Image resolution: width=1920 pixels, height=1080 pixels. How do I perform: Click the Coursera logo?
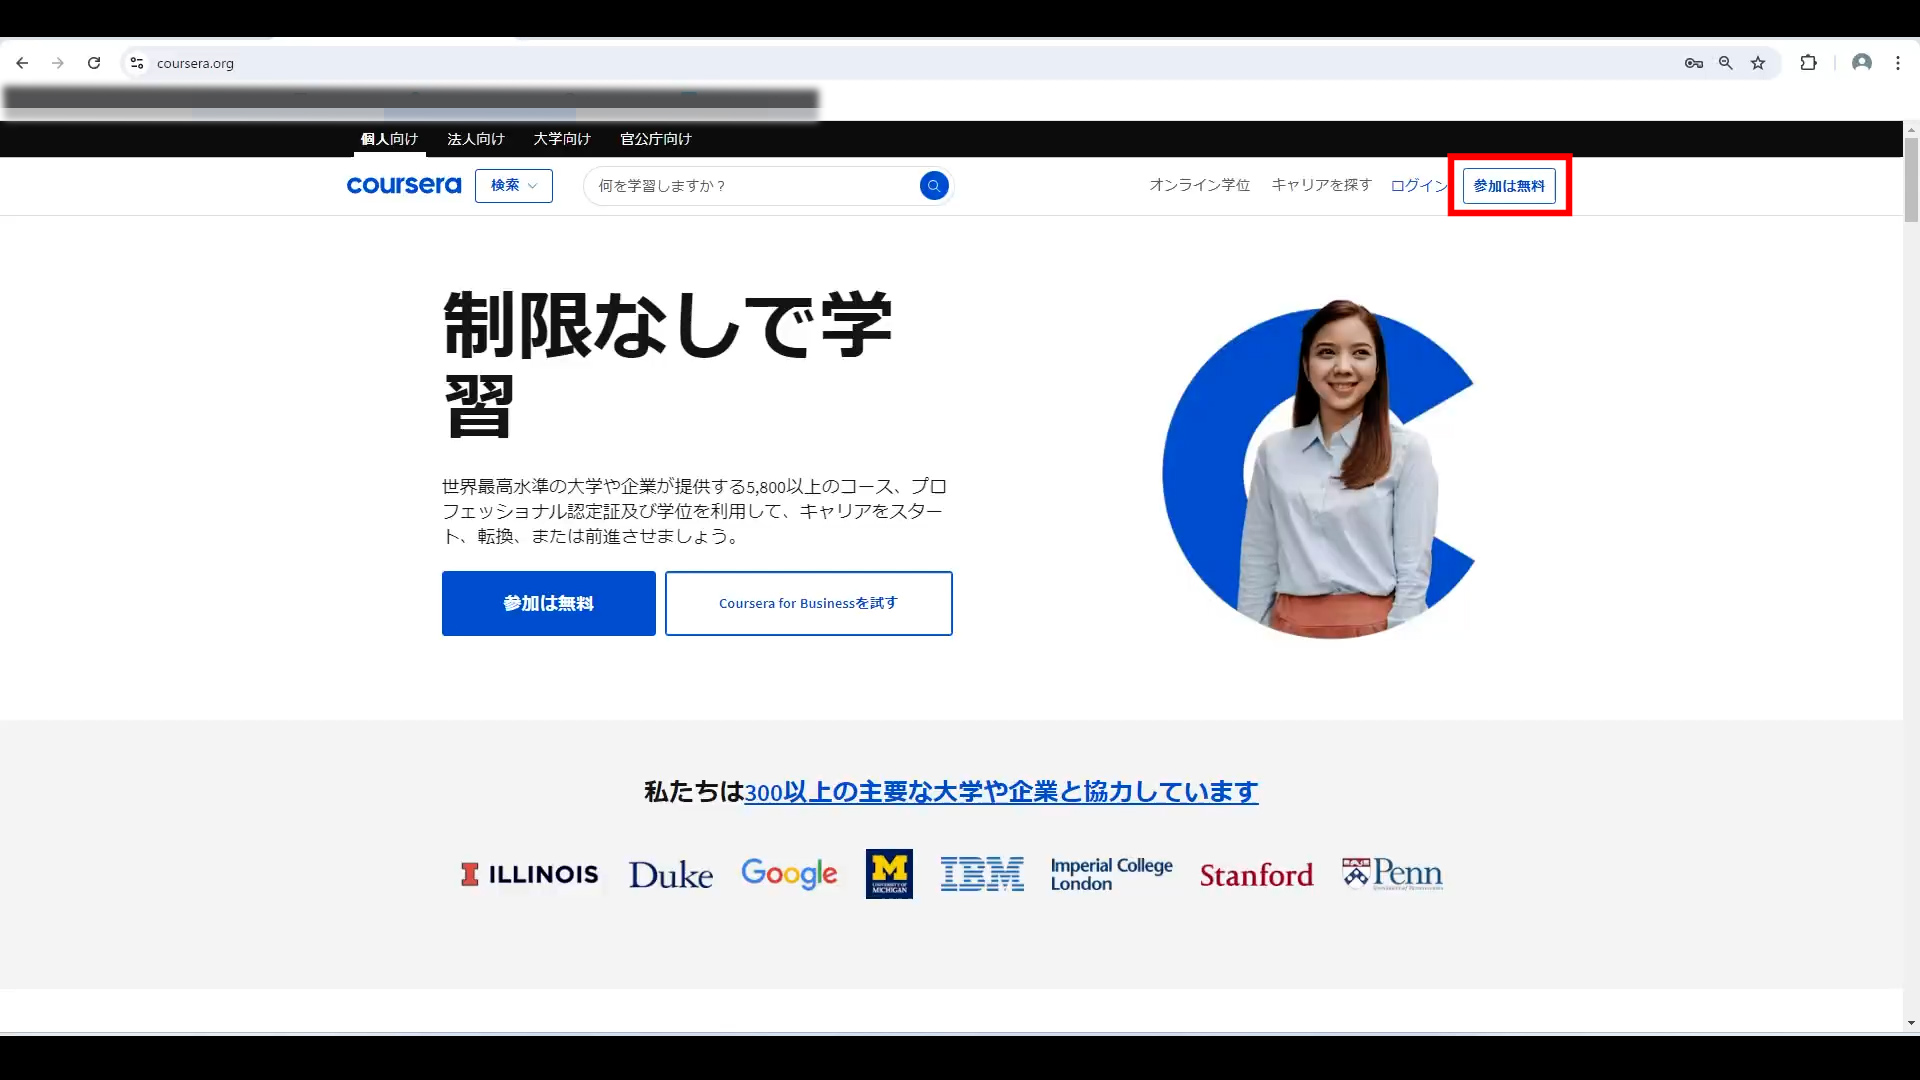coord(403,186)
